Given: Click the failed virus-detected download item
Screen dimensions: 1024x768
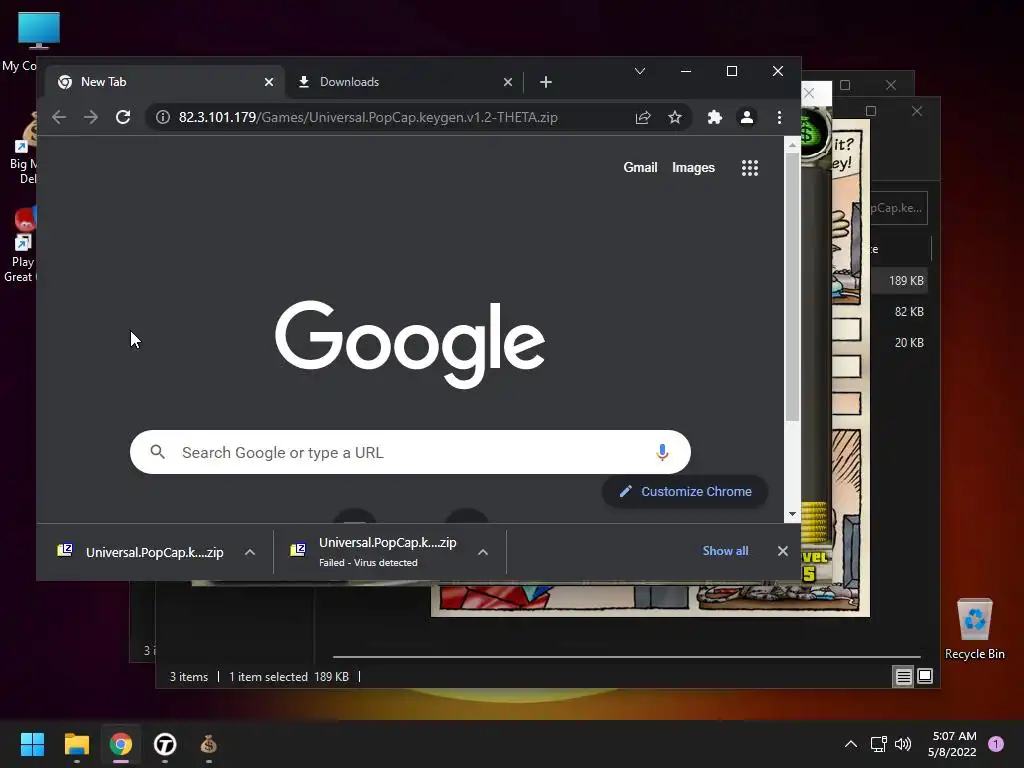Looking at the screenshot, I should pyautogui.click(x=374, y=552).
